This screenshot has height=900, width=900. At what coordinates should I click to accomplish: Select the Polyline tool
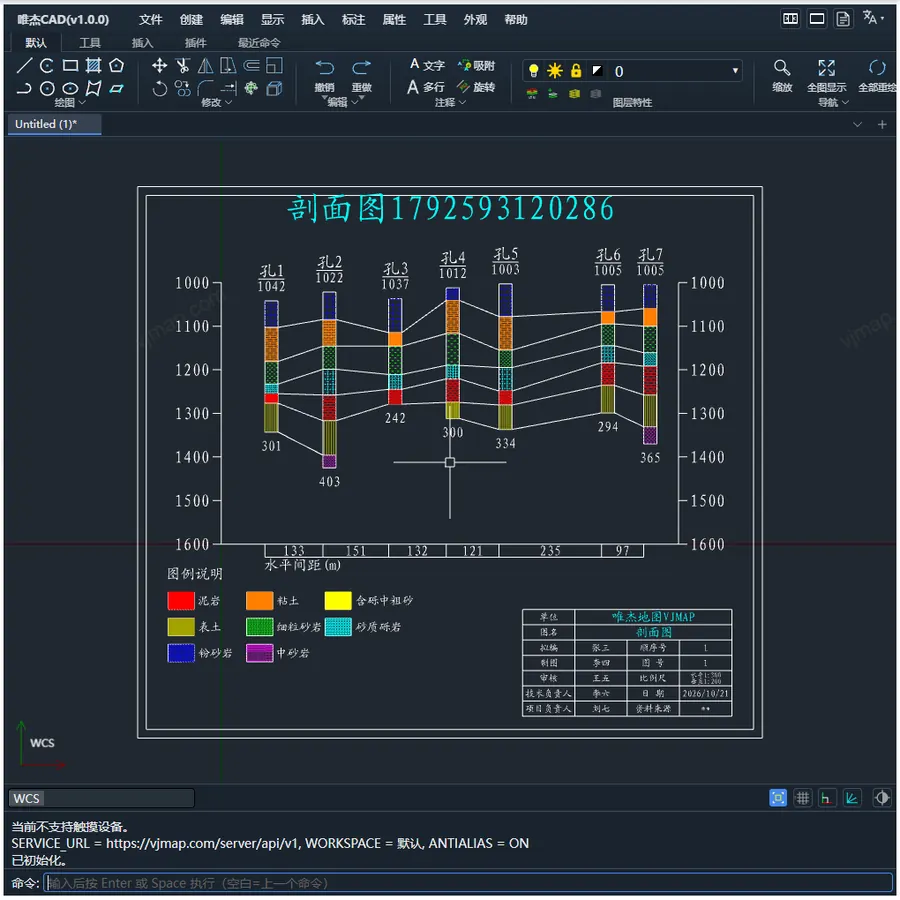coord(24,88)
